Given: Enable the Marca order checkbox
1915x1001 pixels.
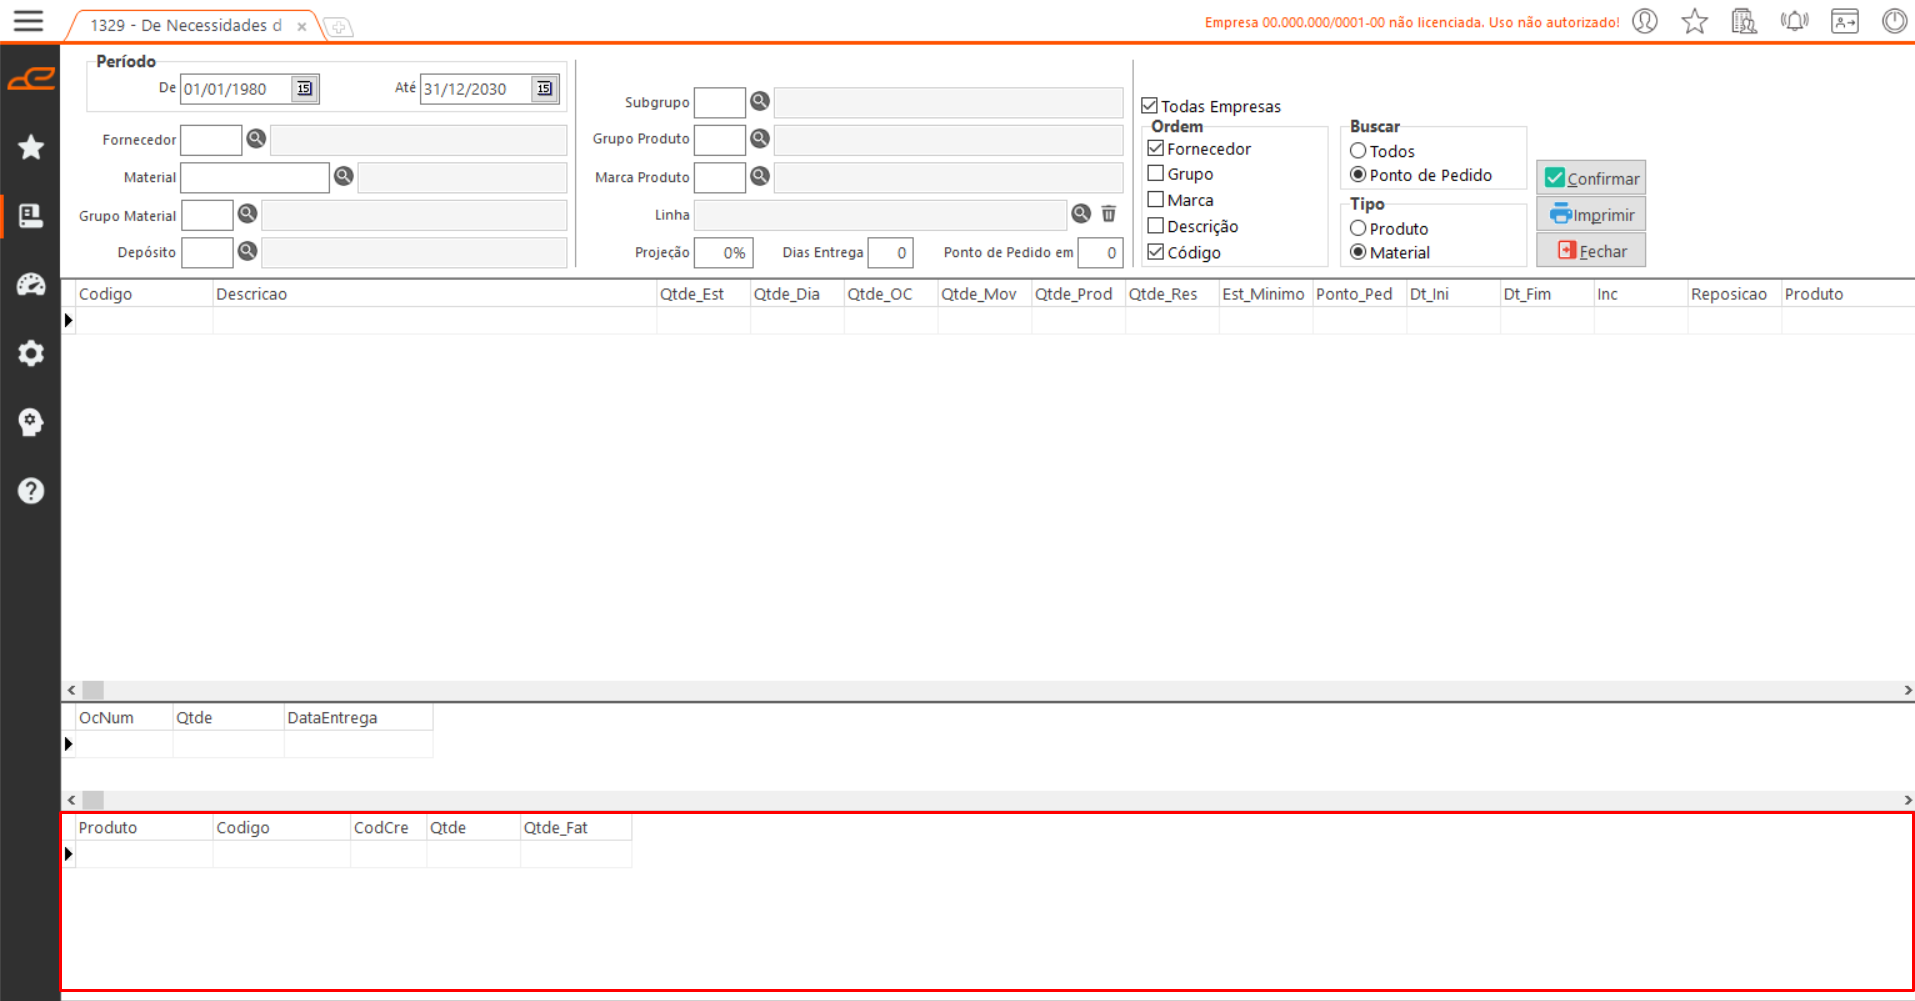Looking at the screenshot, I should tap(1156, 200).
